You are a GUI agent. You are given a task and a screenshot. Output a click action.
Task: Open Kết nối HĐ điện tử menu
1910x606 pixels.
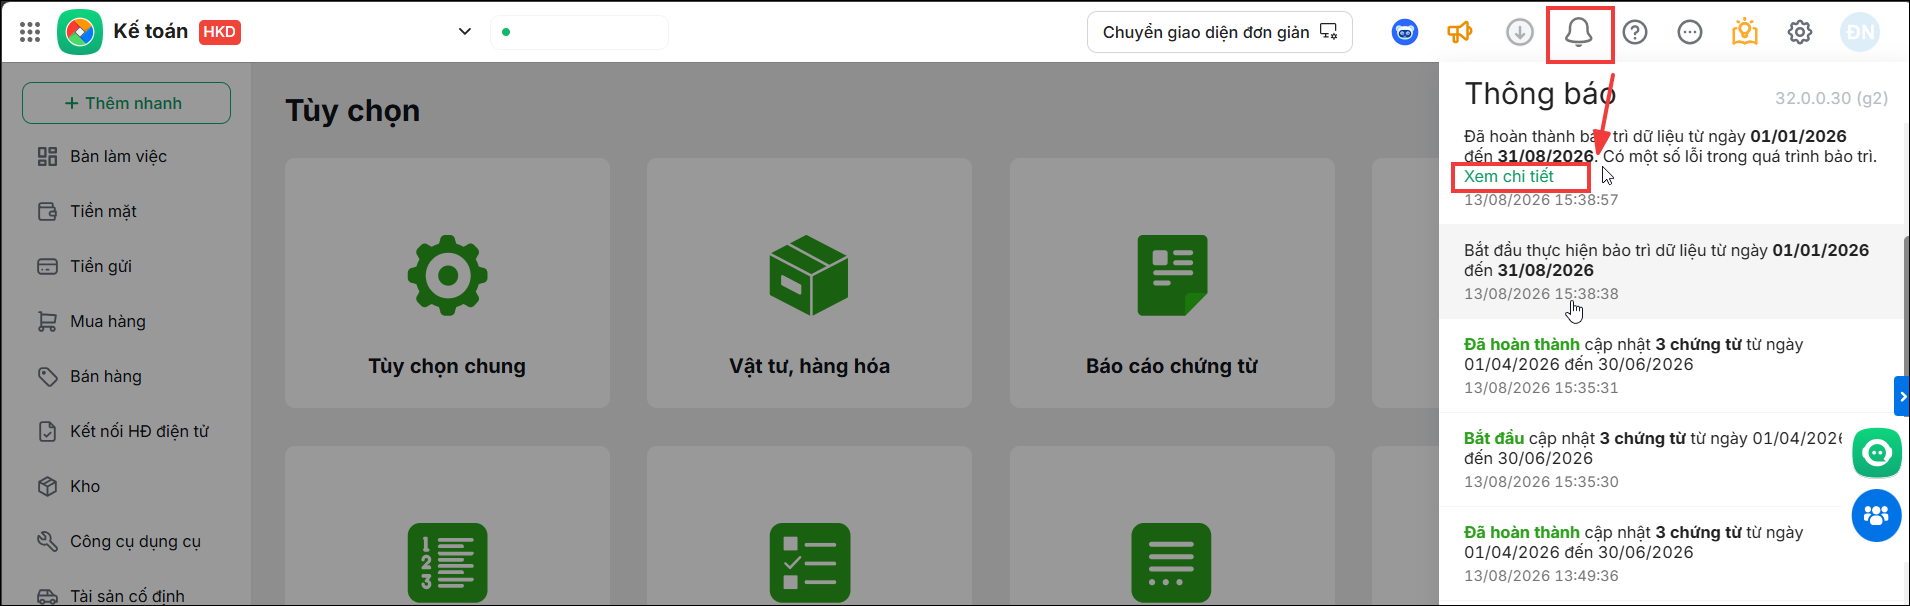click(x=138, y=431)
